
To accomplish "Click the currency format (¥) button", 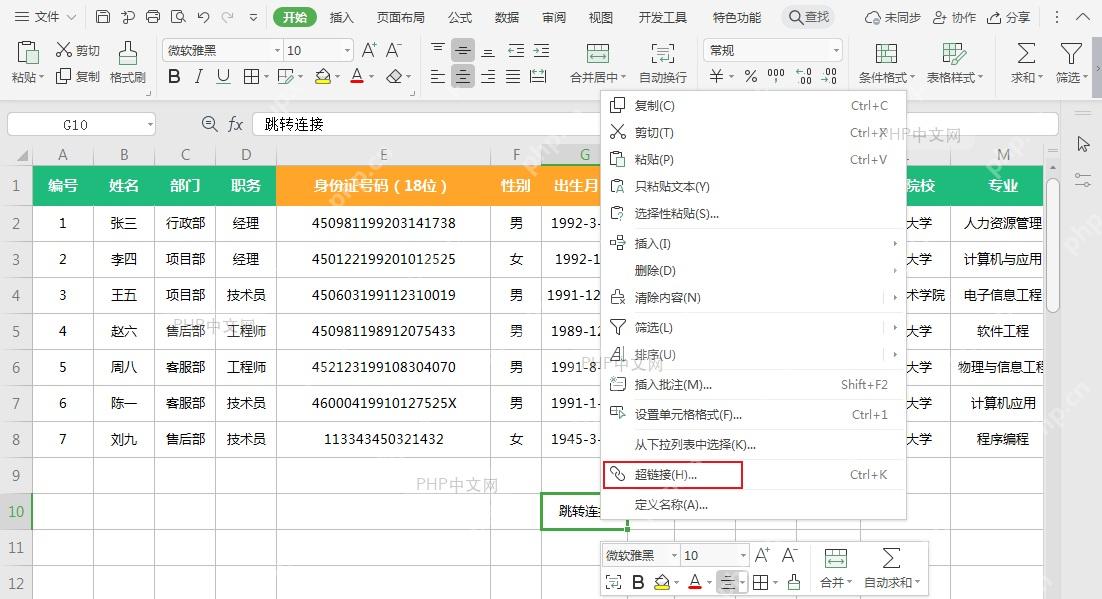I will [716, 77].
